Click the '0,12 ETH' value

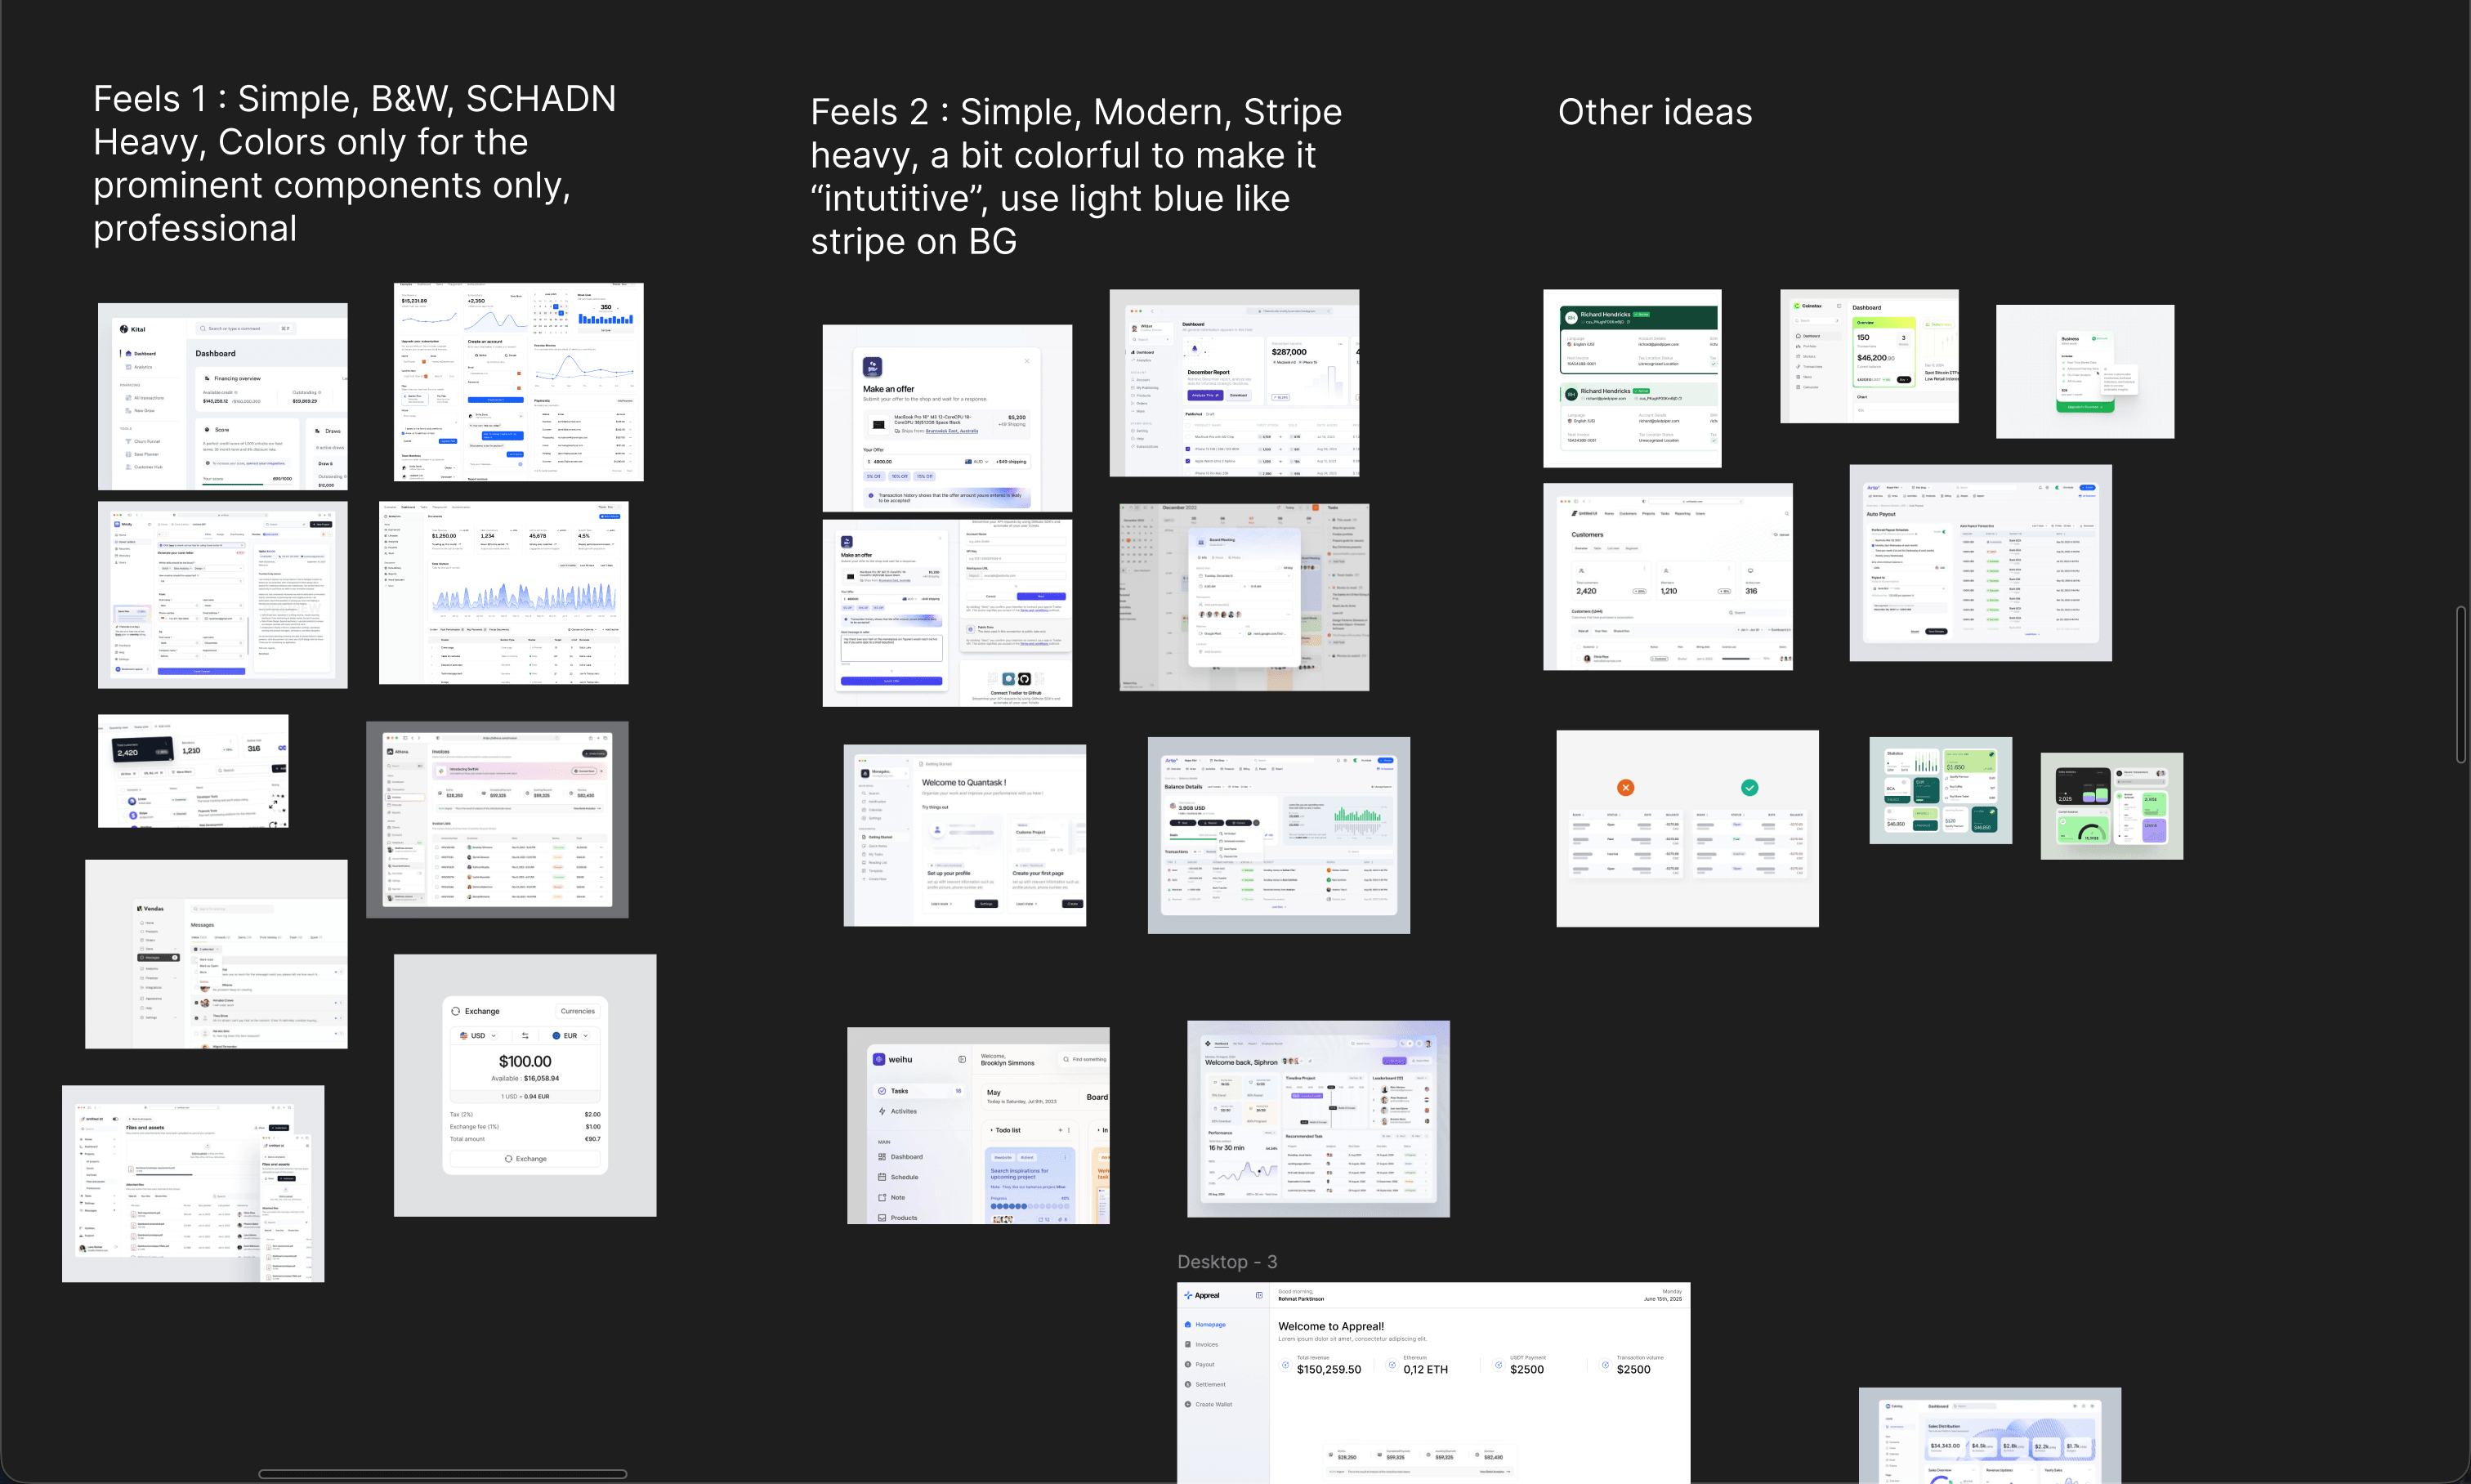[1425, 1369]
